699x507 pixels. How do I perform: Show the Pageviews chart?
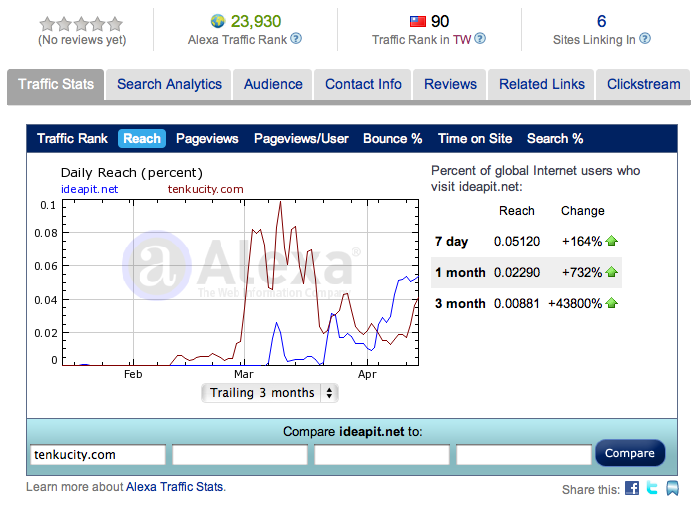[x=207, y=139]
